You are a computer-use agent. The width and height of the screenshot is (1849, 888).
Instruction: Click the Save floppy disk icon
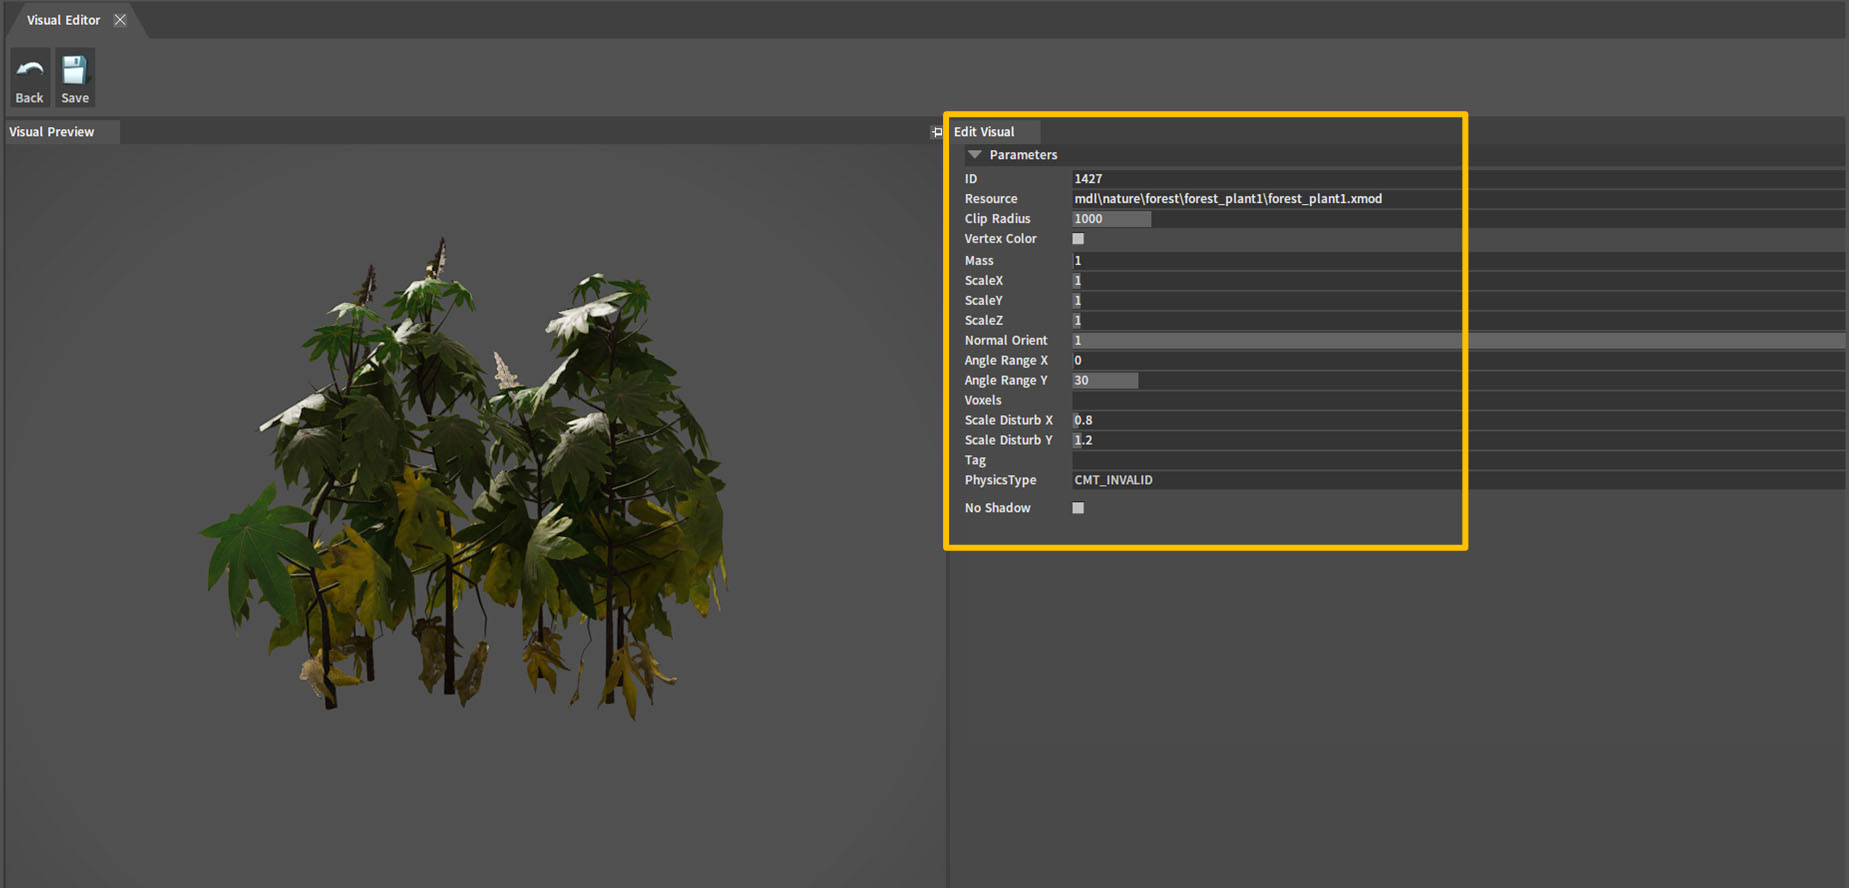coord(74,70)
